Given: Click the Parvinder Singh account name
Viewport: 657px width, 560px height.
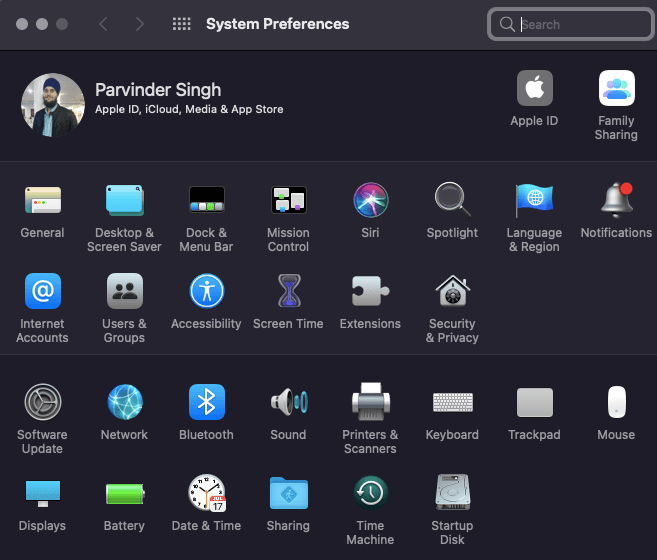Looking at the screenshot, I should point(158,90).
